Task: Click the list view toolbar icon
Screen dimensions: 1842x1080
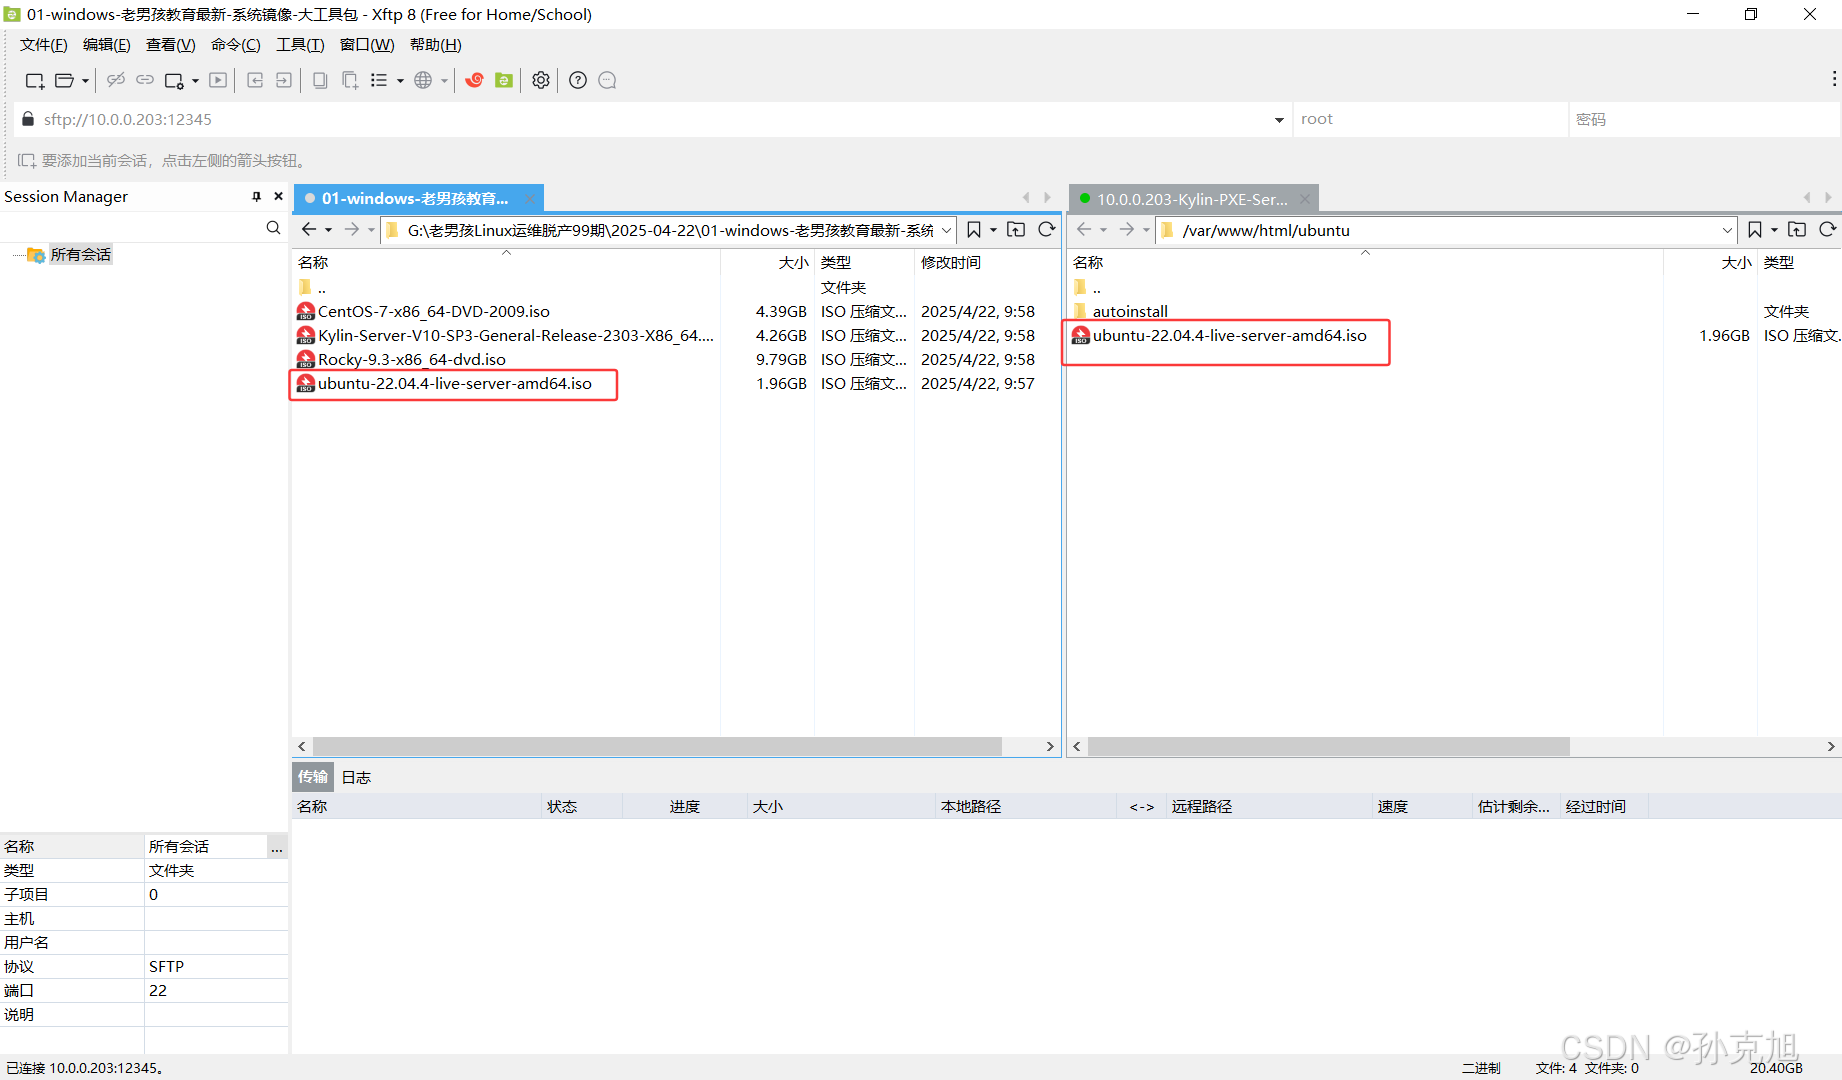Action: coord(379,80)
